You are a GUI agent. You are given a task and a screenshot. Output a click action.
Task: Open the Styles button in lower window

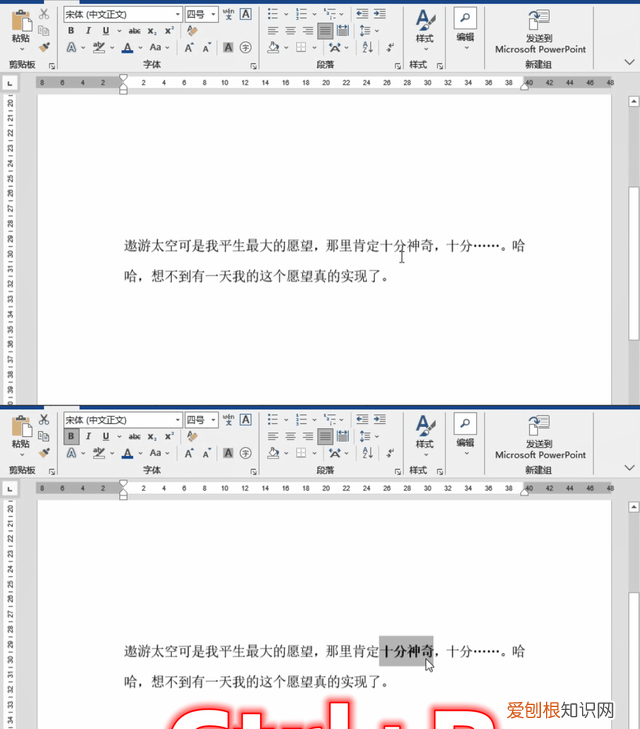point(425,437)
